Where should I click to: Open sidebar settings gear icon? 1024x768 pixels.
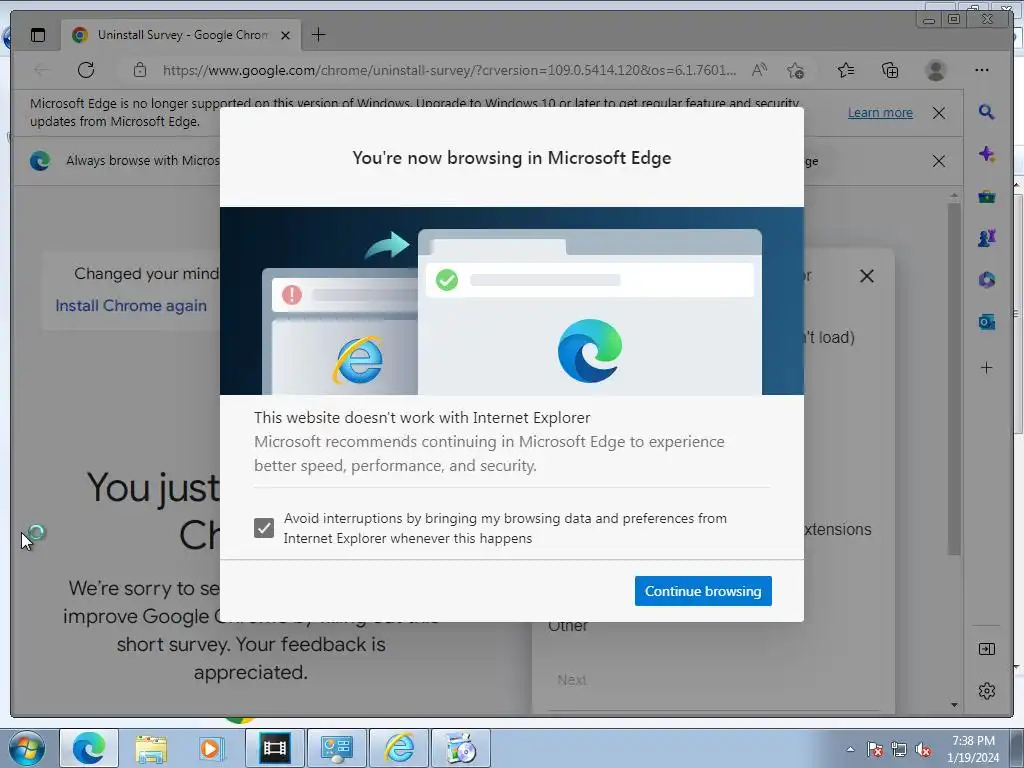click(987, 691)
